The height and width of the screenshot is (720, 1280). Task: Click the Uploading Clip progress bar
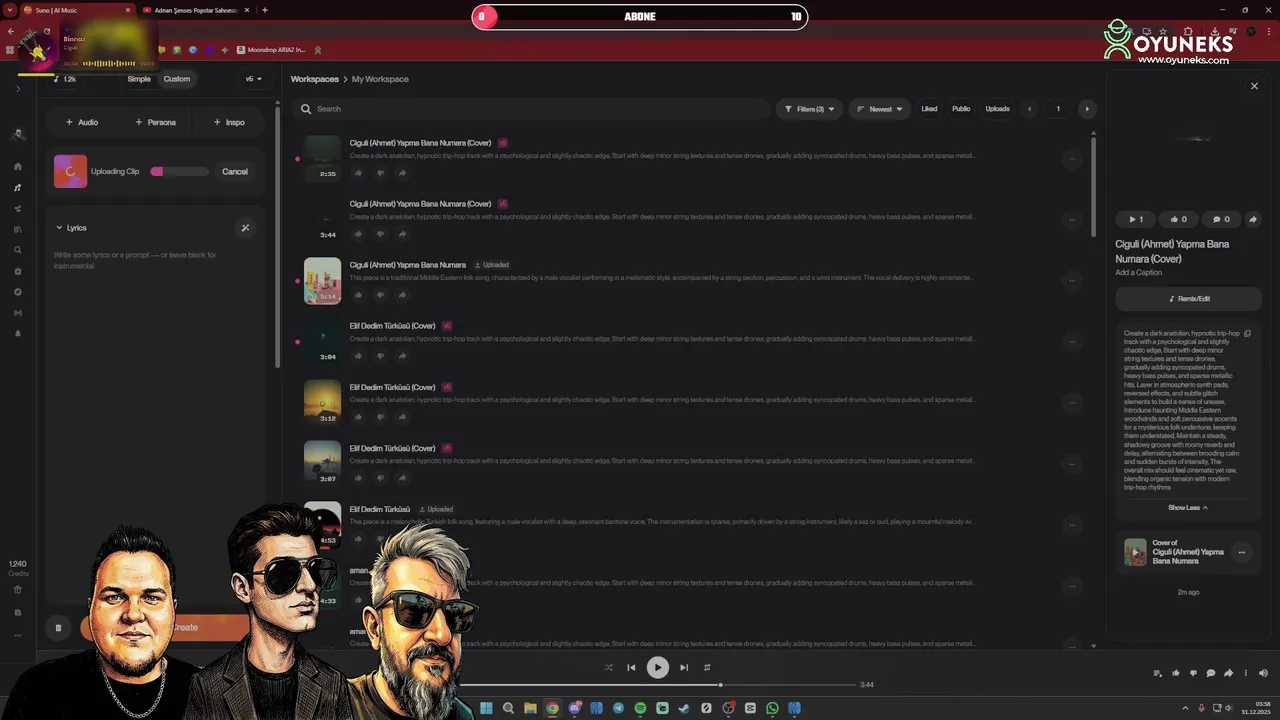coord(180,172)
